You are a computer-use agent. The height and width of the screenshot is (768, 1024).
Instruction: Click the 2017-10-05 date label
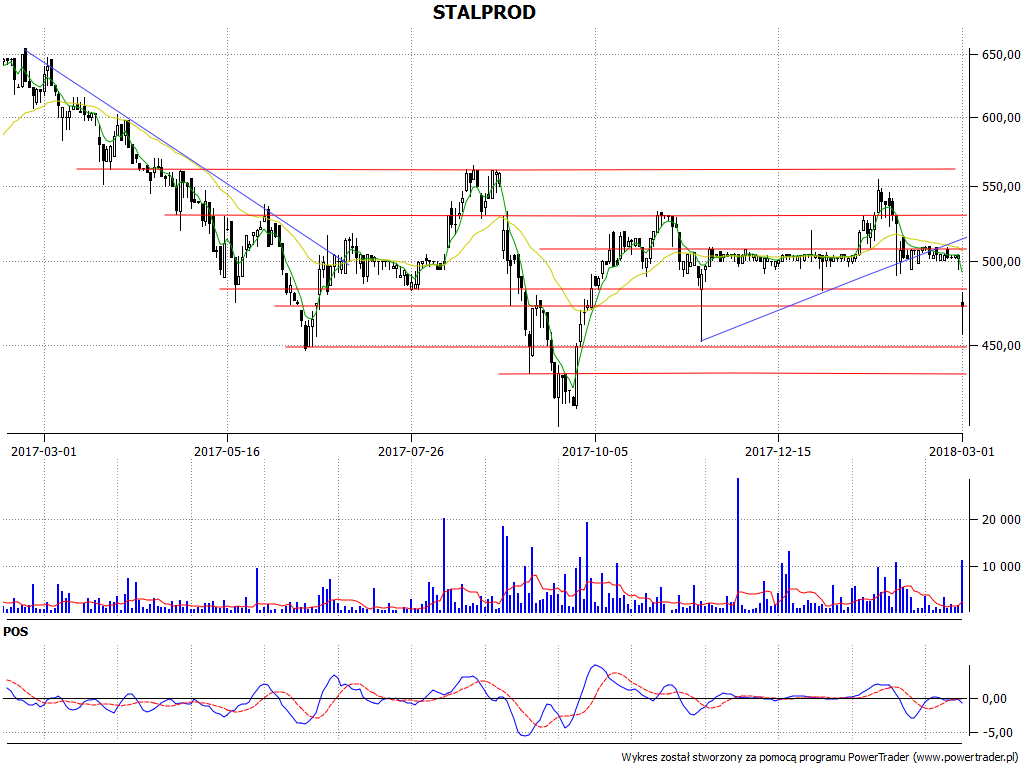coord(594,451)
